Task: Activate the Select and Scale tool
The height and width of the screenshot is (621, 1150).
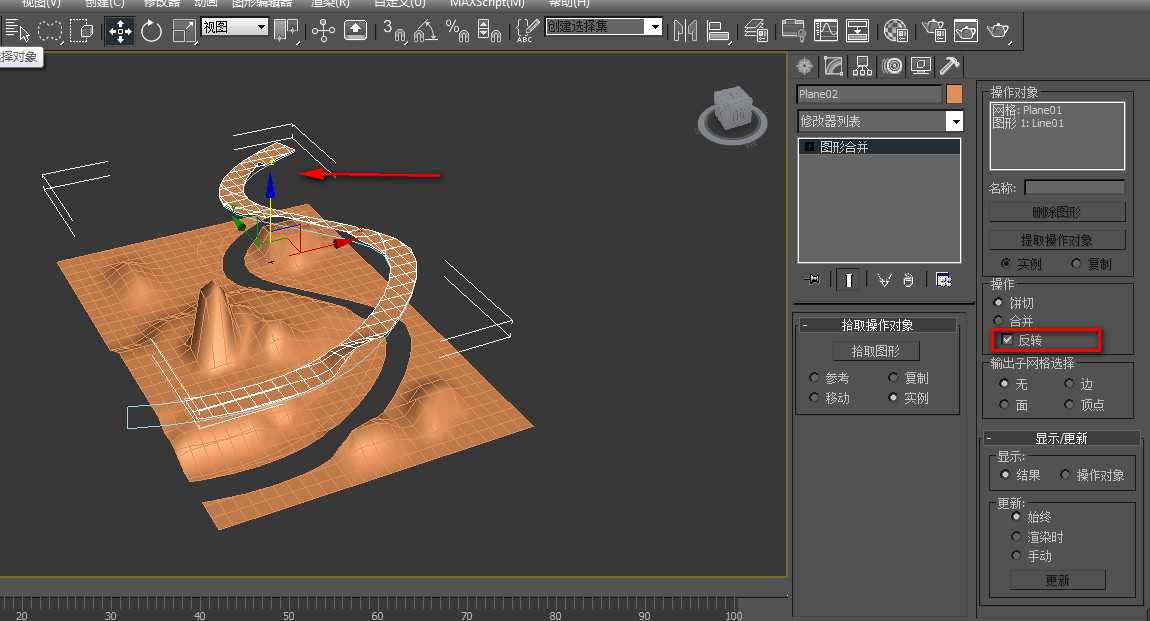Action: 183,31
